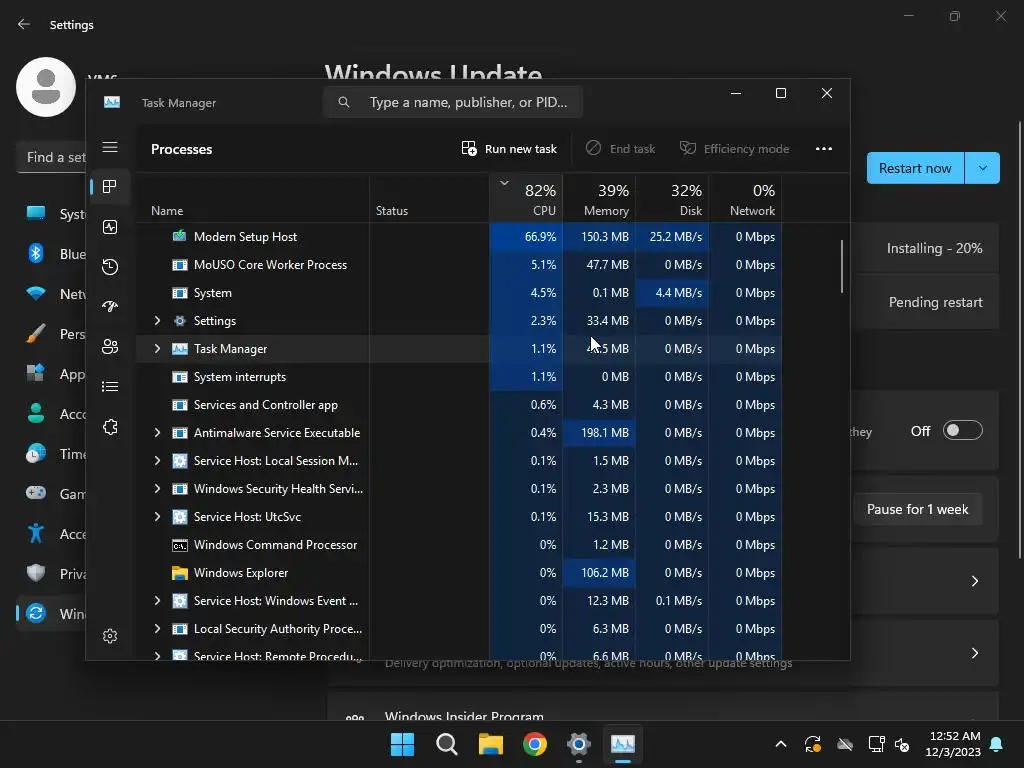
Task: Go back with Settings back arrow
Action: [x=24, y=24]
